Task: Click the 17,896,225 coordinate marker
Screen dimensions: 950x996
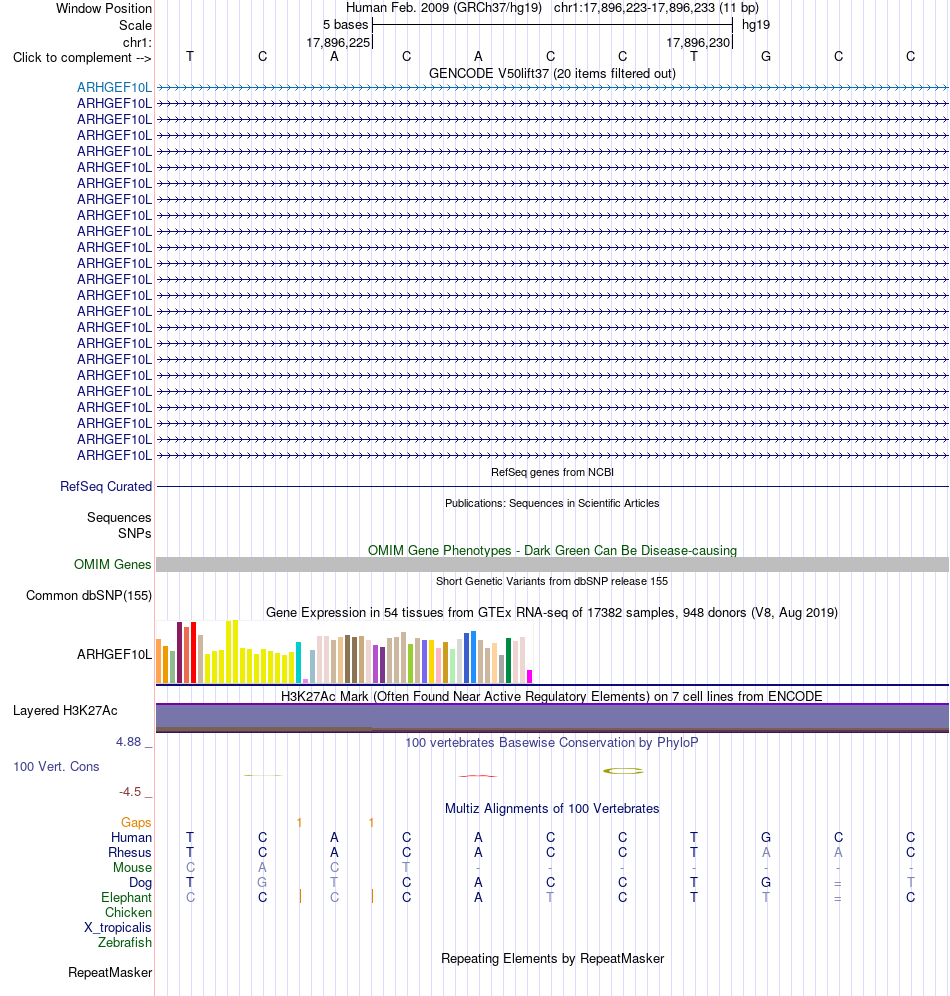Action: coord(338,43)
